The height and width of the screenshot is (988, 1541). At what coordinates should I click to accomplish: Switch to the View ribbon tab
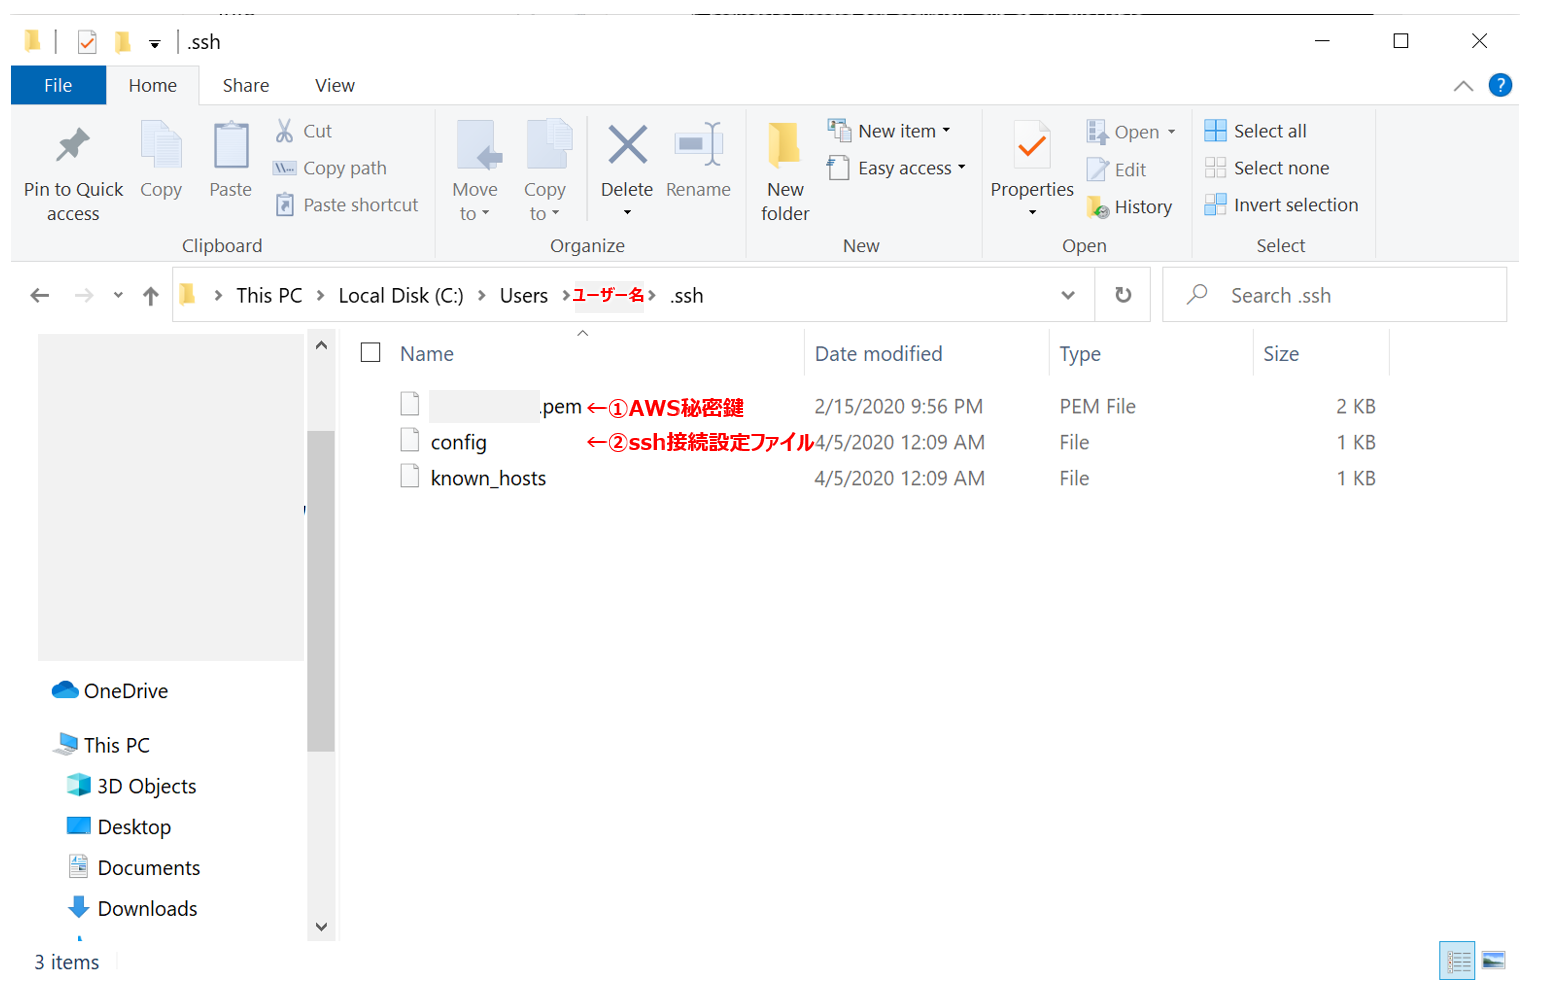point(335,86)
